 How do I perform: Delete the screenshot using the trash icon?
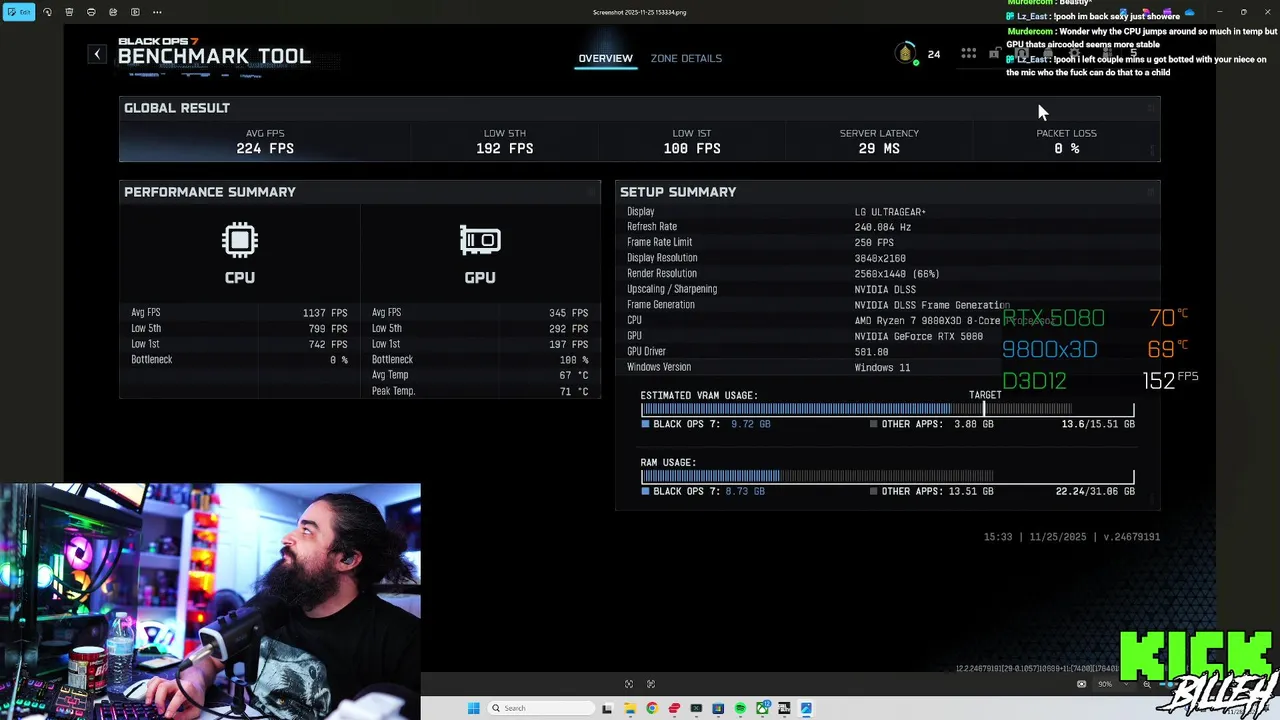69,12
